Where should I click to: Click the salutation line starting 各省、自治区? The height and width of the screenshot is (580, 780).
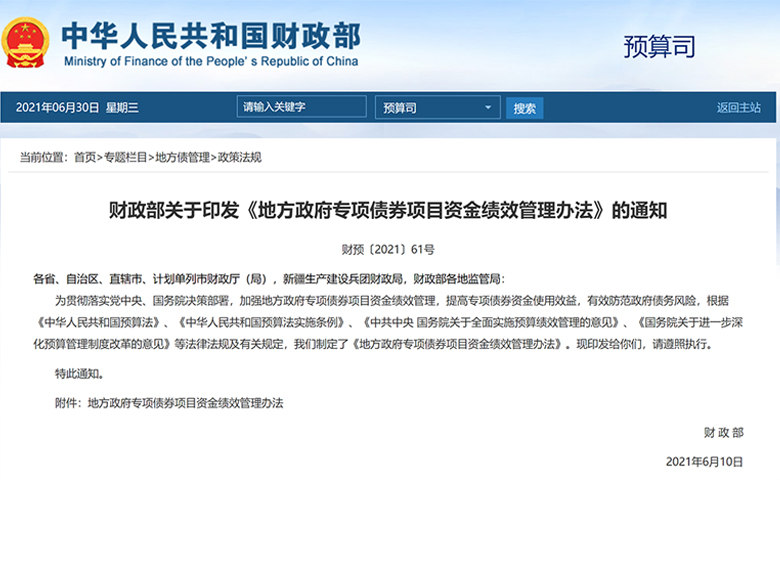tap(269, 279)
